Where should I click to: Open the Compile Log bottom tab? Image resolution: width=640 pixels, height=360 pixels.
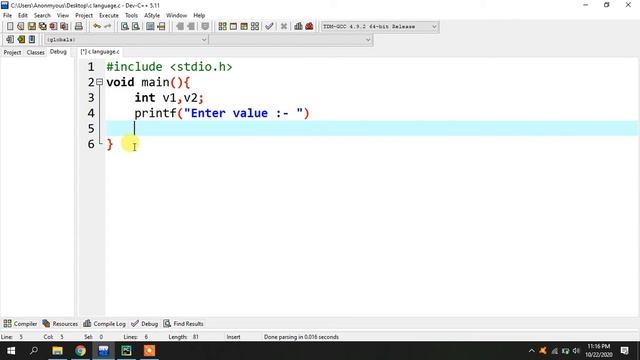(x=104, y=324)
